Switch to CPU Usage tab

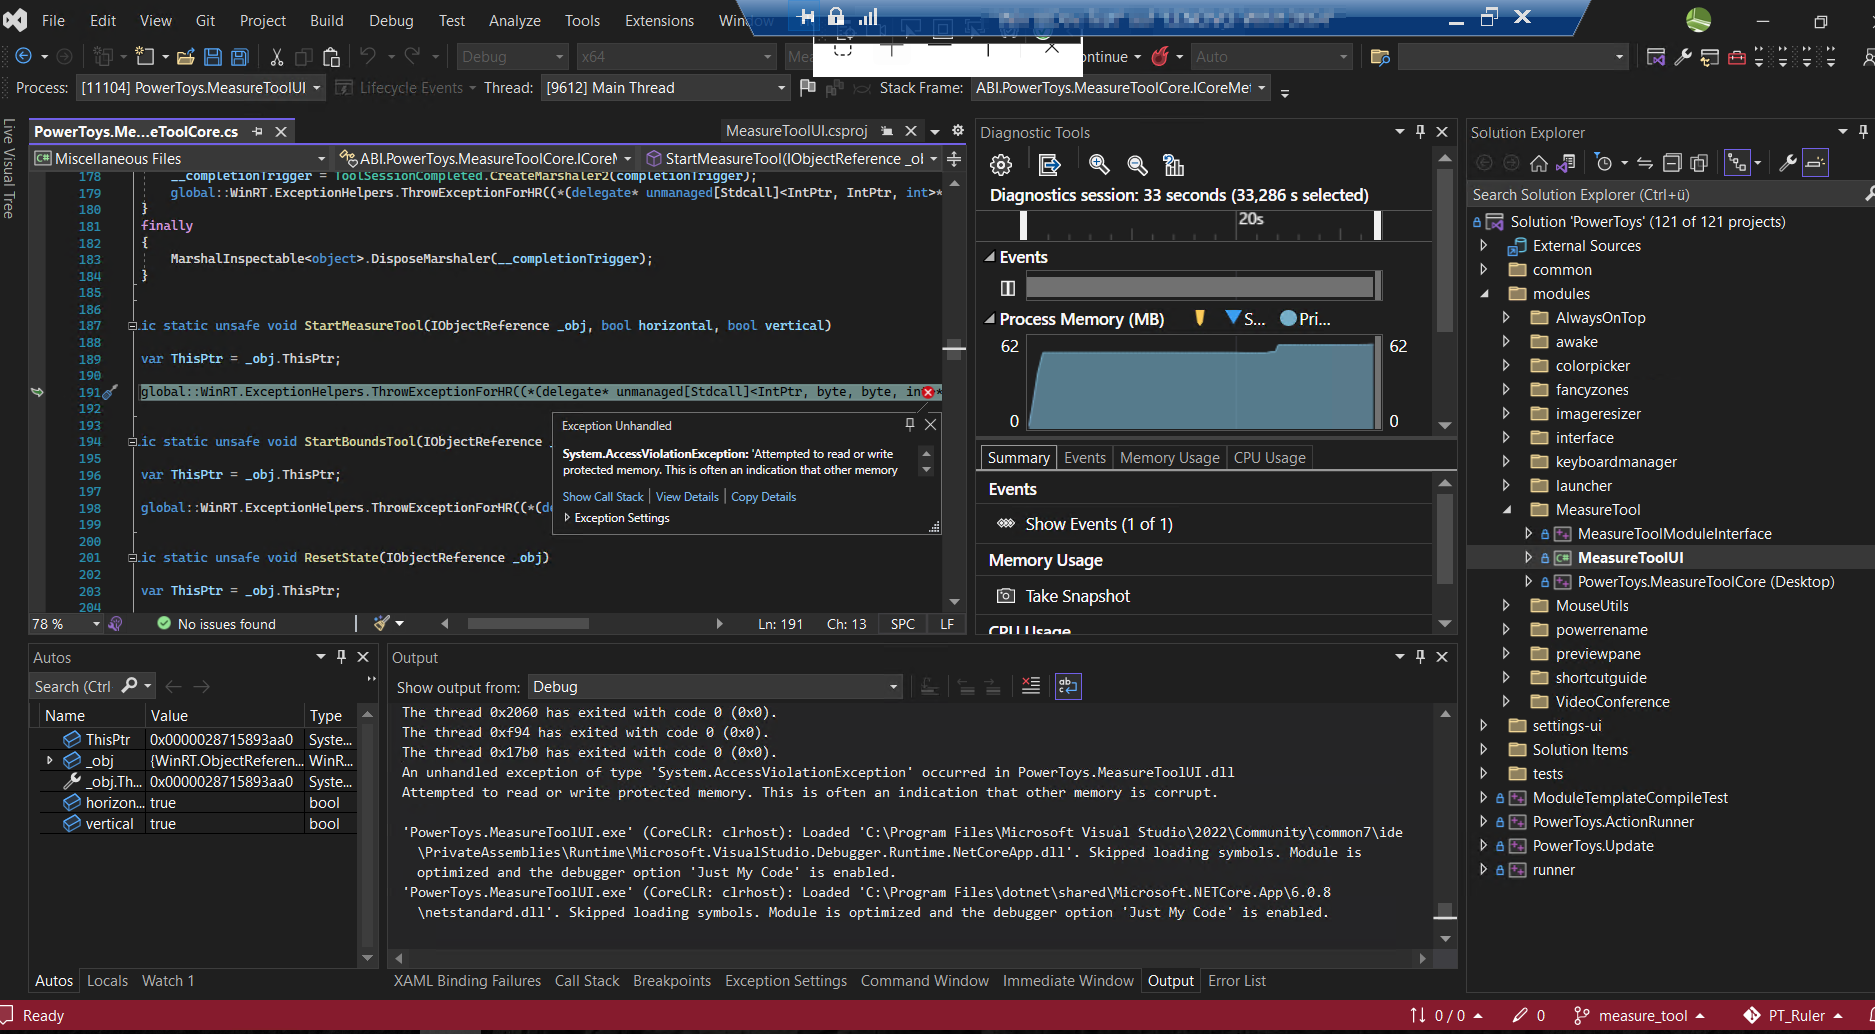coord(1269,458)
